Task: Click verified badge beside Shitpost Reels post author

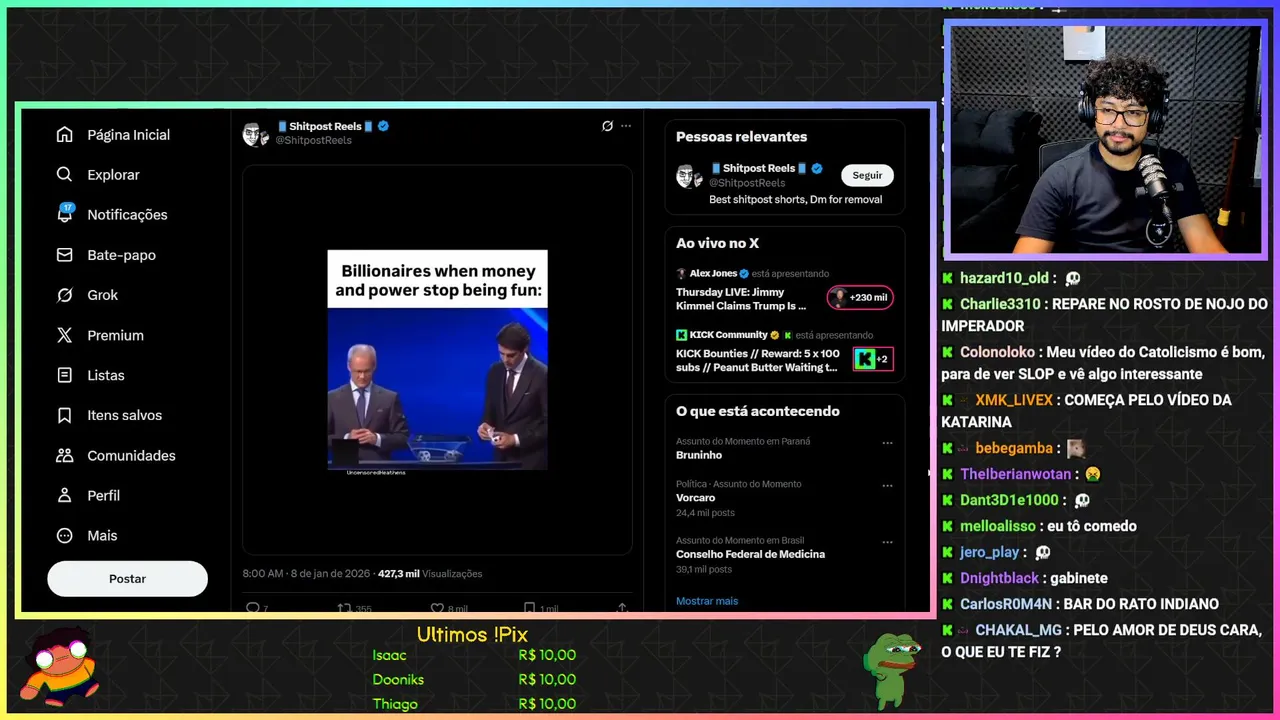Action: 383,126
